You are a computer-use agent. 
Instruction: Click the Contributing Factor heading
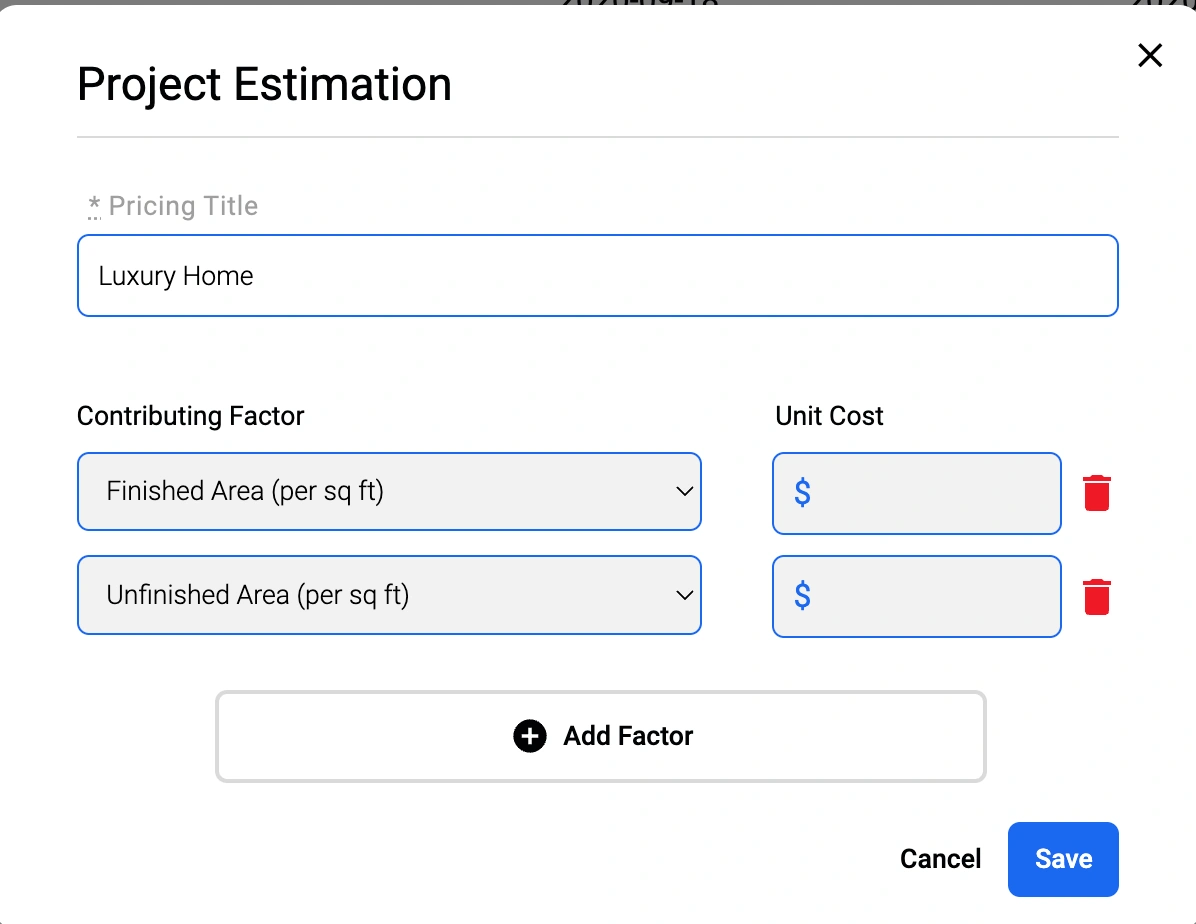[x=191, y=417]
